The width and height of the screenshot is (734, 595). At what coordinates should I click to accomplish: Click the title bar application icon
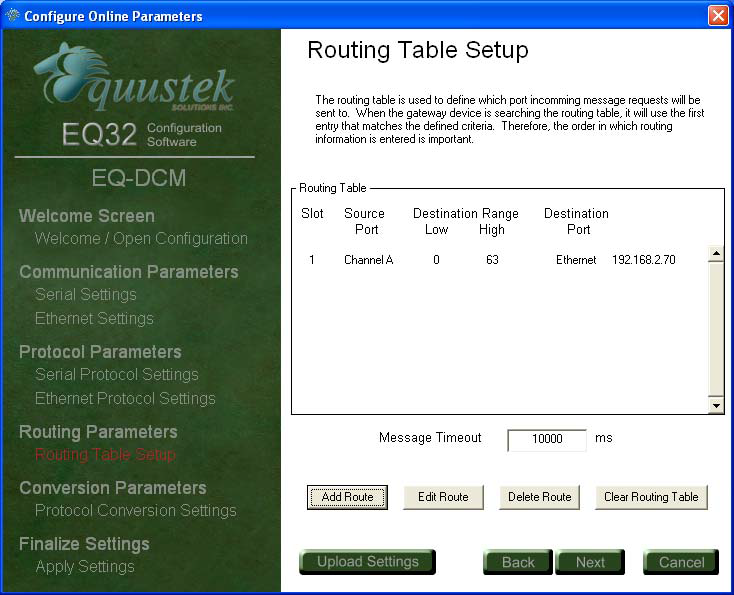(x=12, y=15)
